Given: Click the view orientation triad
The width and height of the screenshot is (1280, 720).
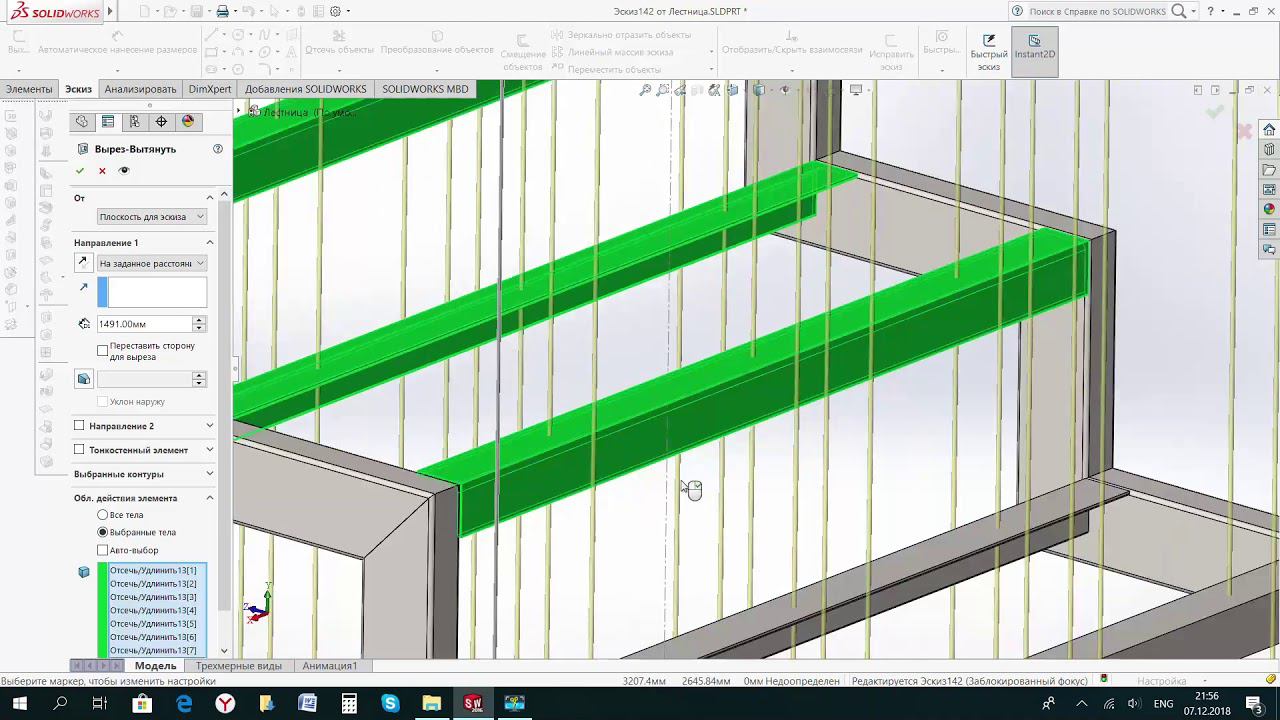Looking at the screenshot, I should [x=260, y=604].
